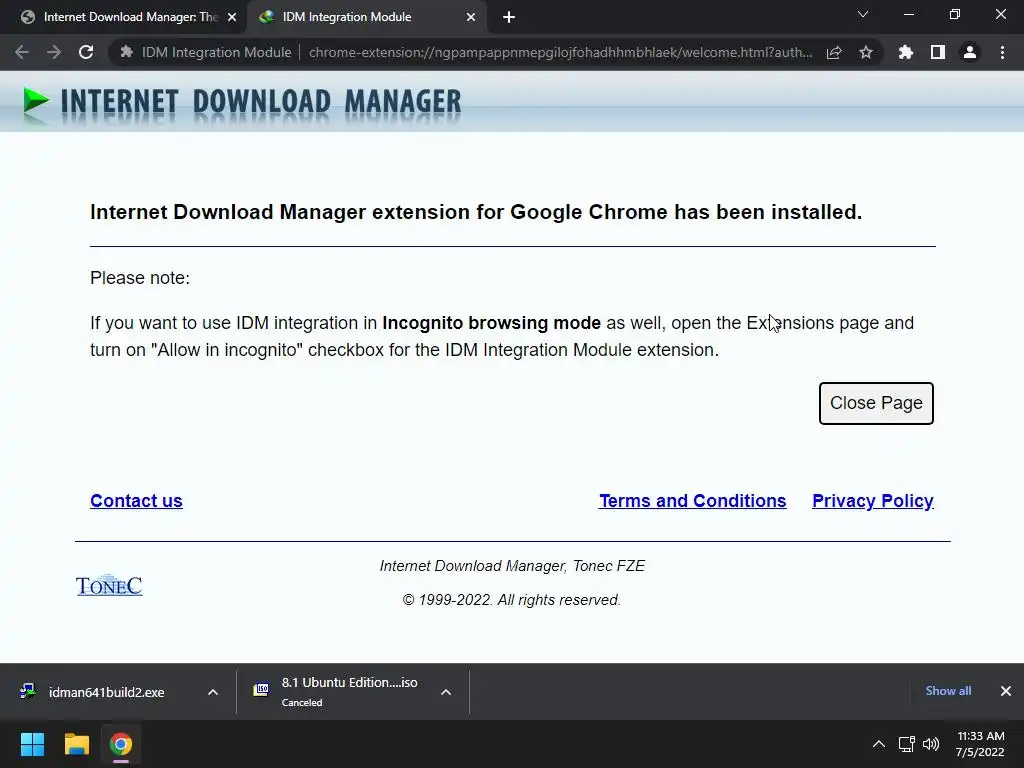
Task: Open File Explorer from taskbar
Action: [x=76, y=744]
